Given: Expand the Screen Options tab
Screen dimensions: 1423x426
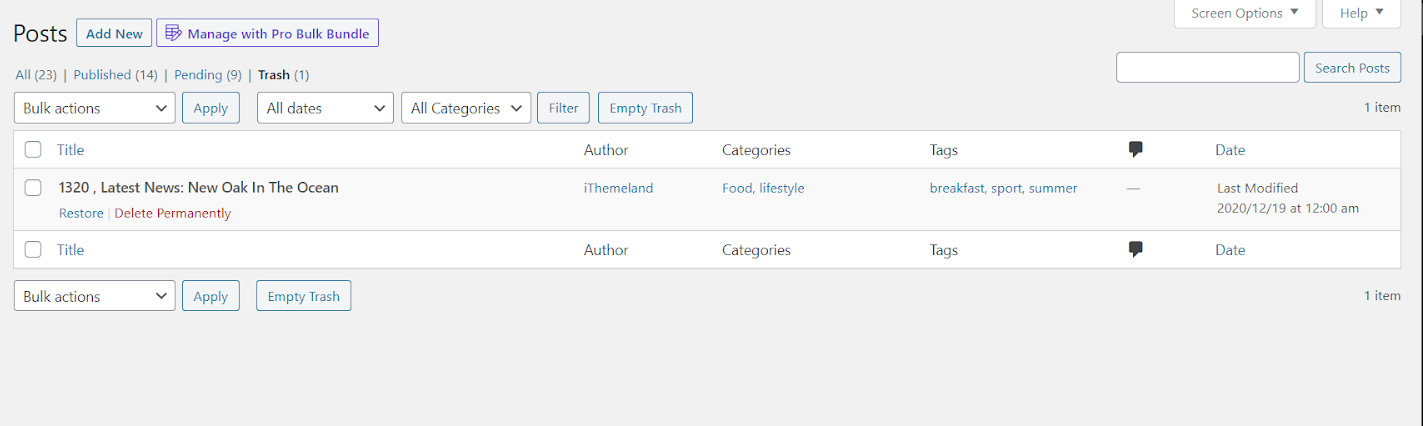Looking at the screenshot, I should pyautogui.click(x=1245, y=13).
